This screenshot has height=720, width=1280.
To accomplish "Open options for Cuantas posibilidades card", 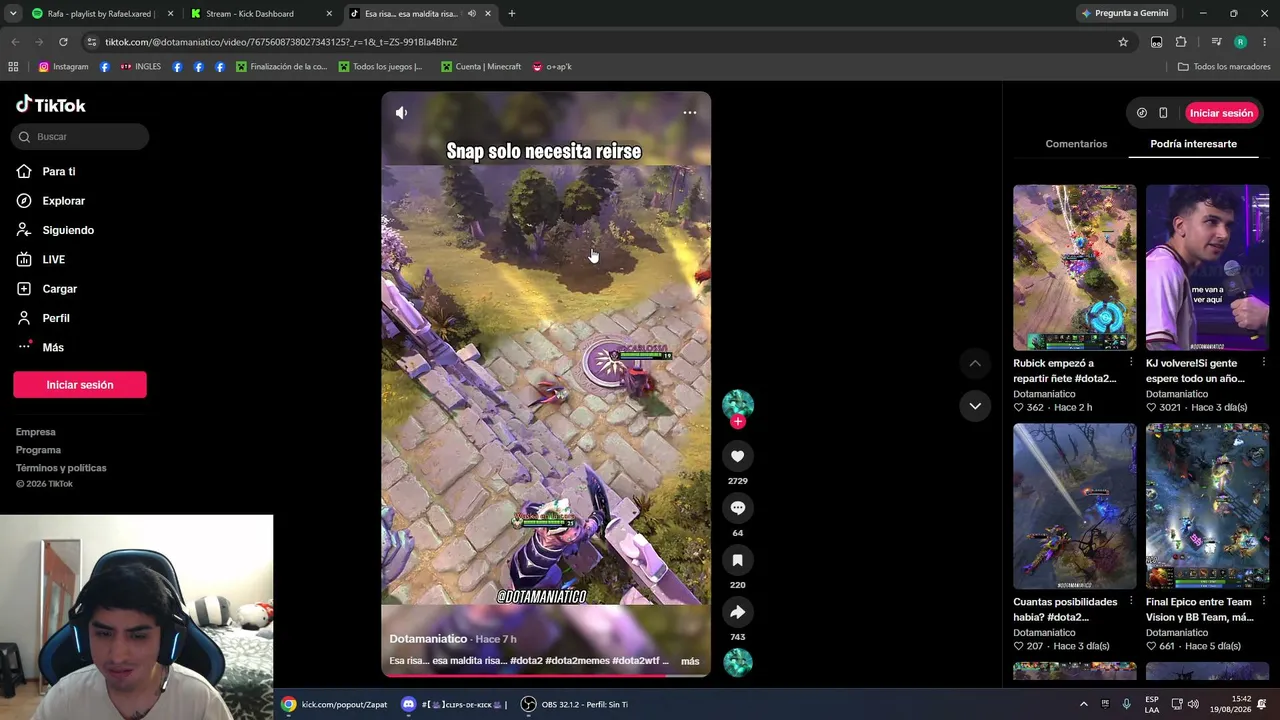I will click(x=1131, y=602).
